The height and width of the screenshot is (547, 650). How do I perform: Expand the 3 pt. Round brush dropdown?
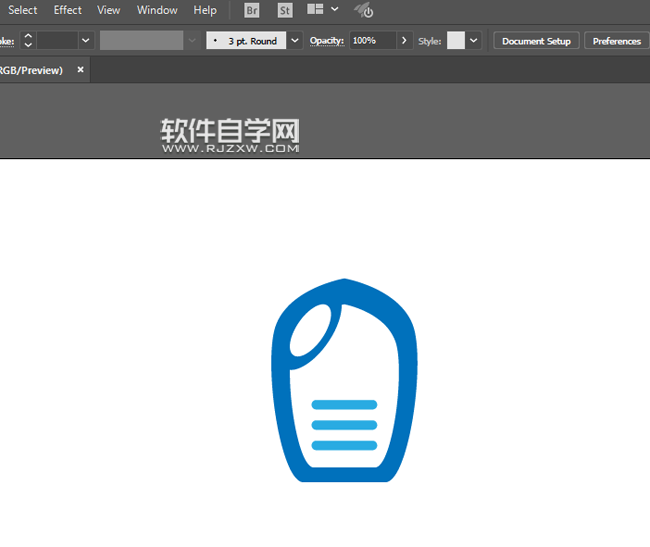[295, 41]
